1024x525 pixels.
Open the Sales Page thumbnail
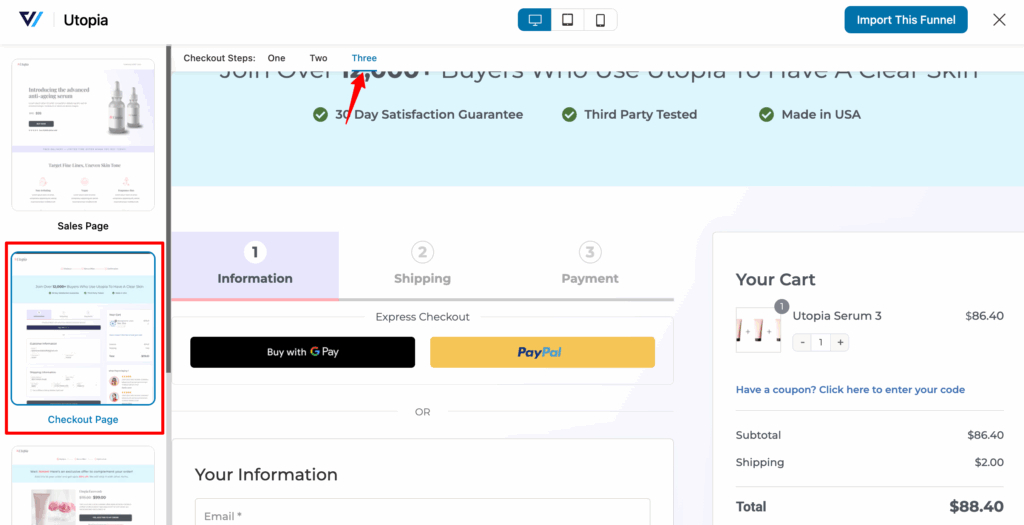pos(83,135)
